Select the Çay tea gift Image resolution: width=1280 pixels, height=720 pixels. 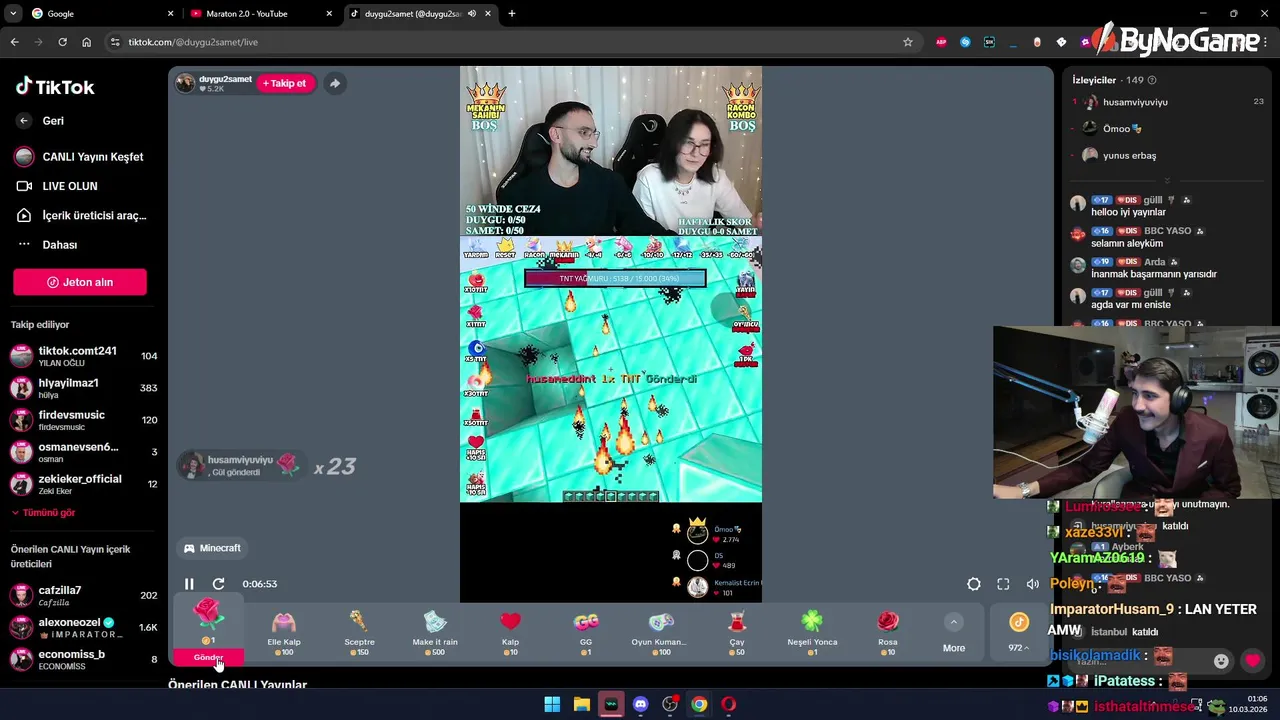pyautogui.click(x=737, y=632)
